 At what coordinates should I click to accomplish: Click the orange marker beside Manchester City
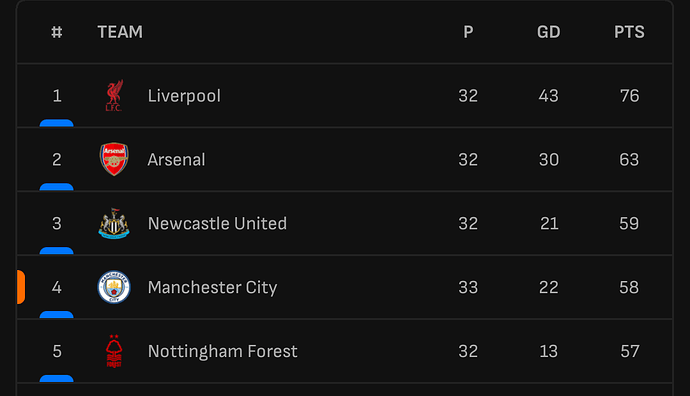(21, 287)
